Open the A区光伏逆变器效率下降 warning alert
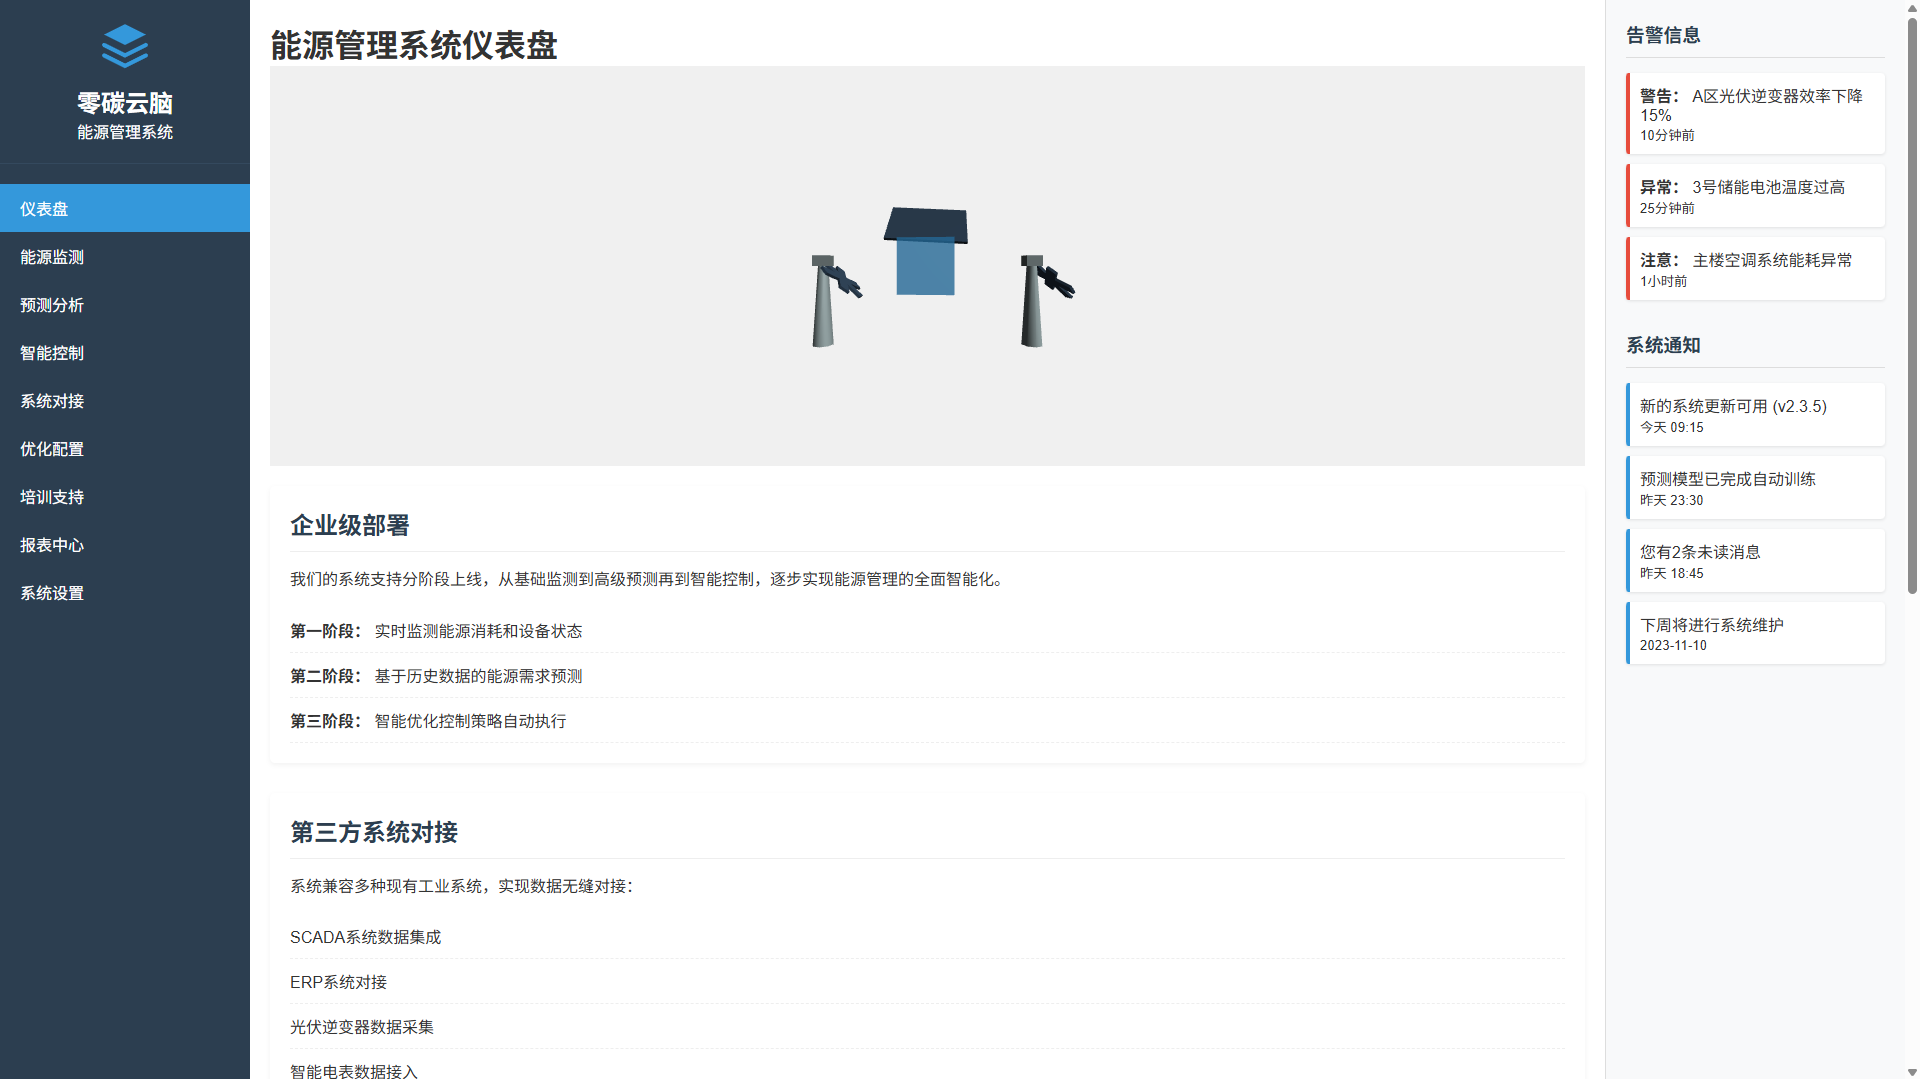Screen dimensions: 1920x1079 coord(1755,114)
